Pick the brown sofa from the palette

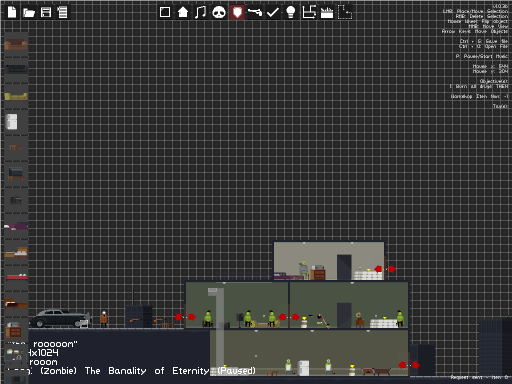click(16, 44)
